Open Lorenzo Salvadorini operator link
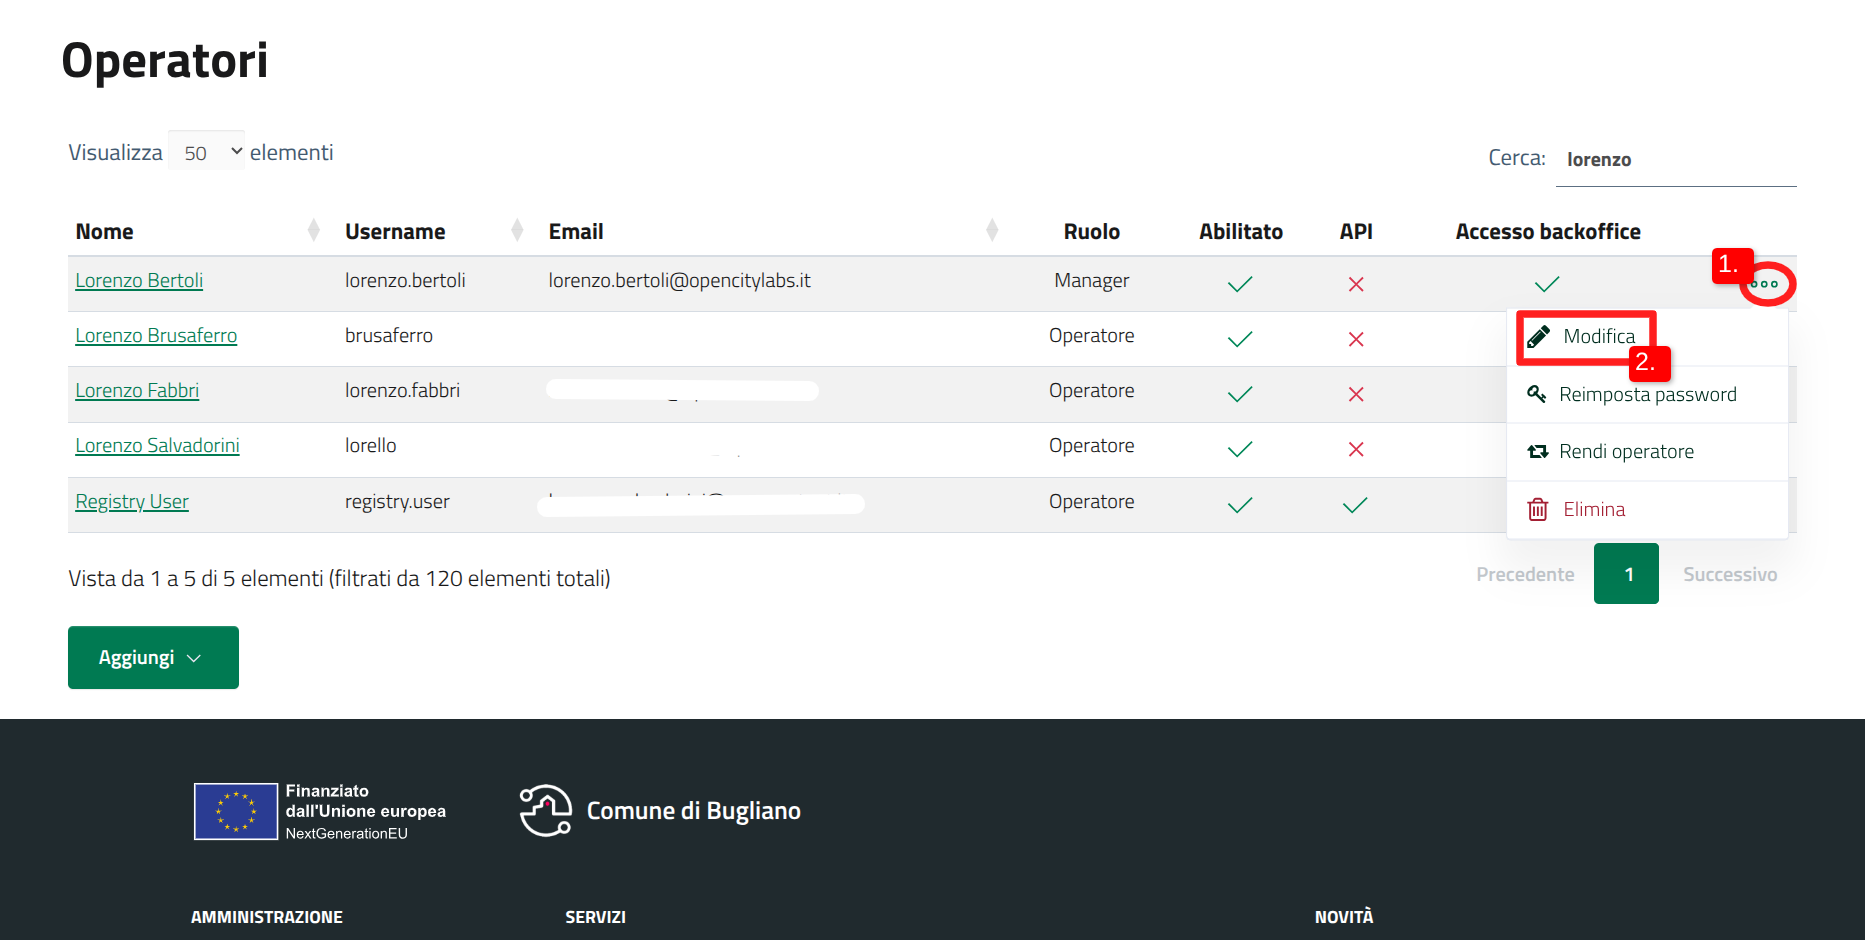The height and width of the screenshot is (940, 1865). coord(157,445)
